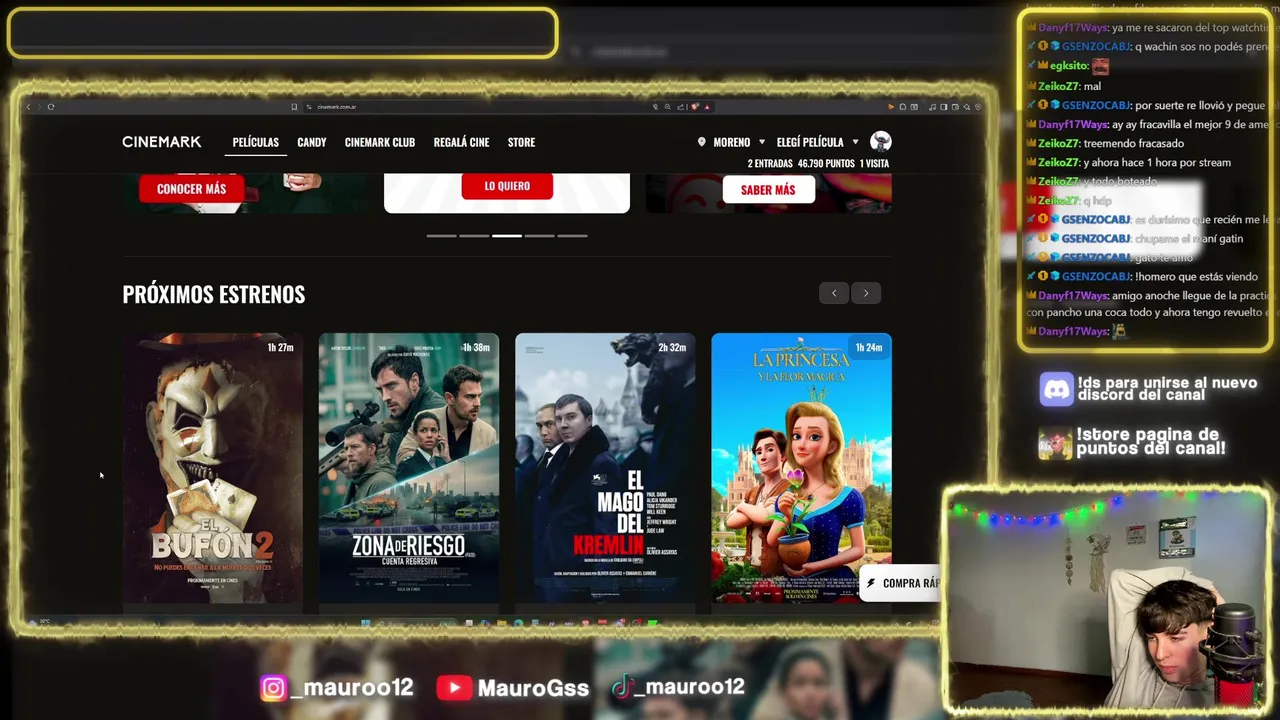Click the streamer webcam feed
Viewport: 1280px width, 720px height.
pyautogui.click(x=1106, y=600)
